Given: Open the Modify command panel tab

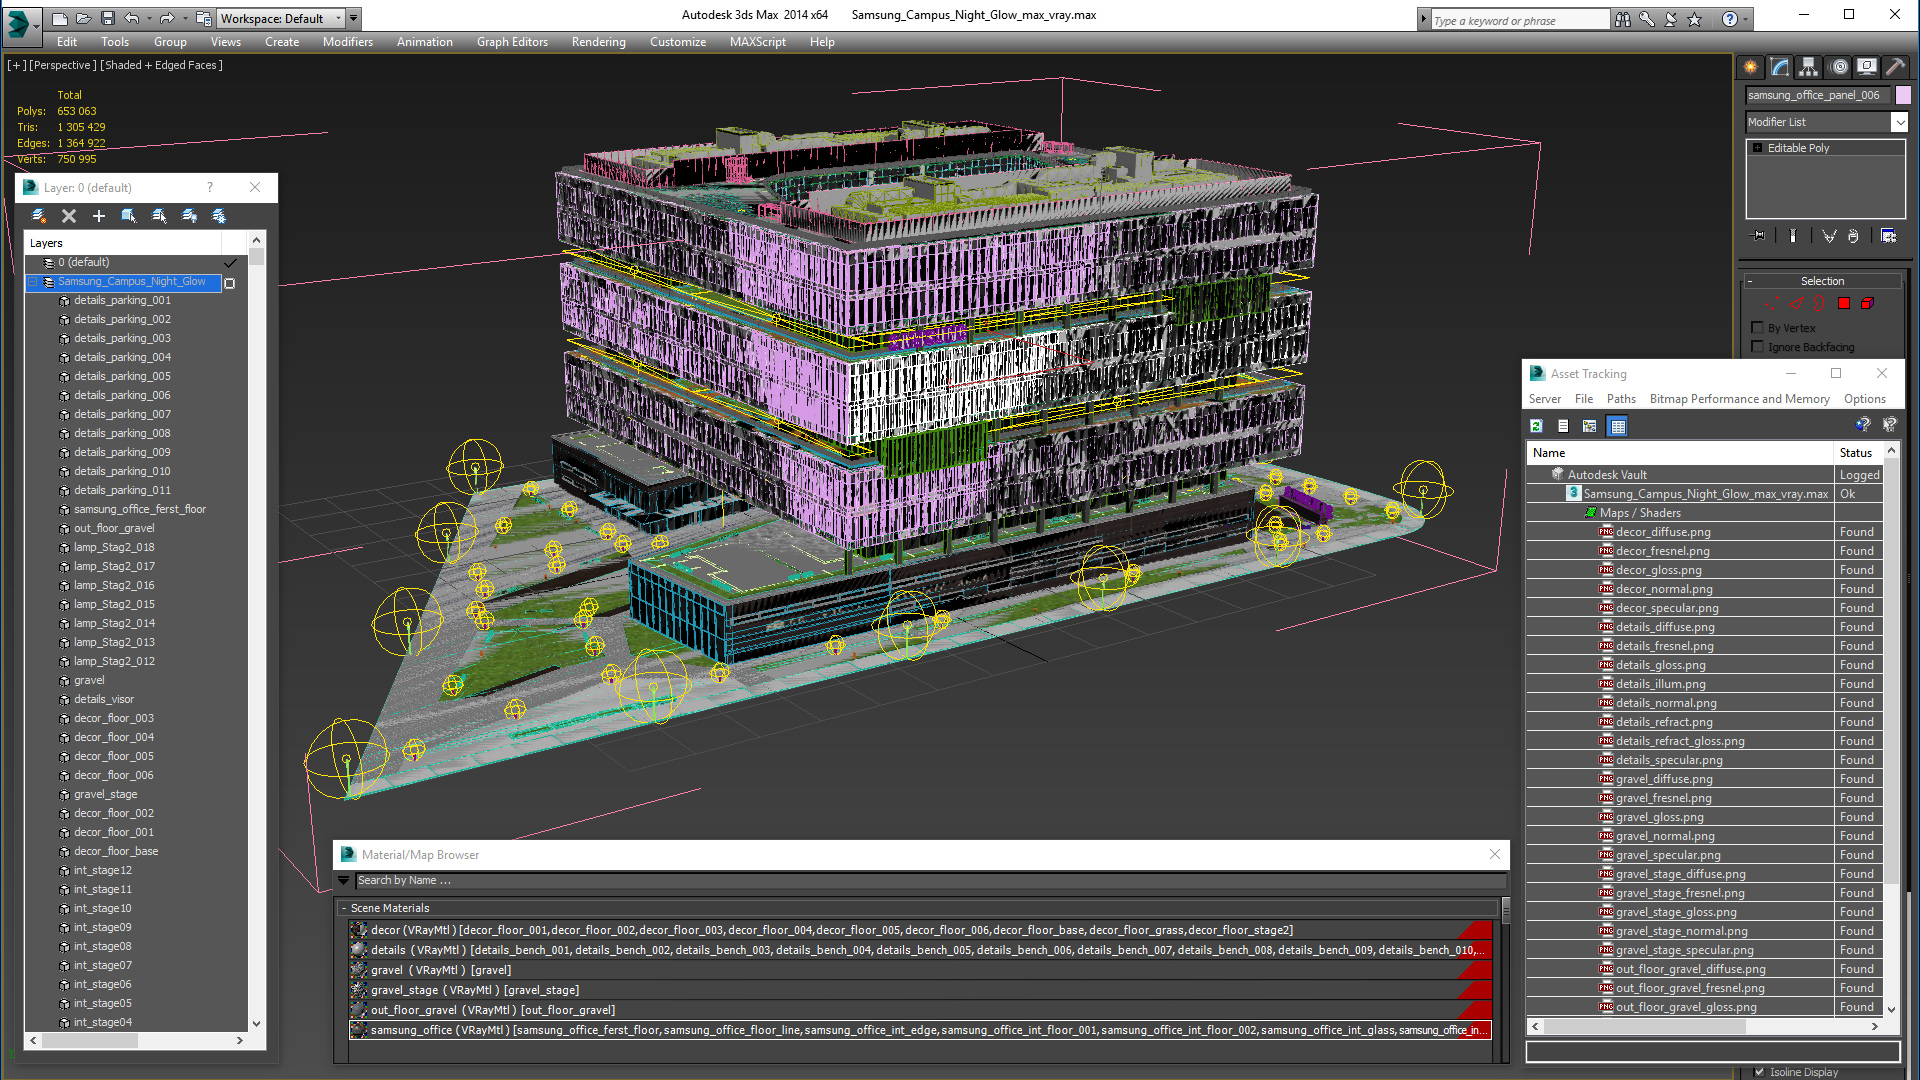Looking at the screenshot, I should [1779, 67].
